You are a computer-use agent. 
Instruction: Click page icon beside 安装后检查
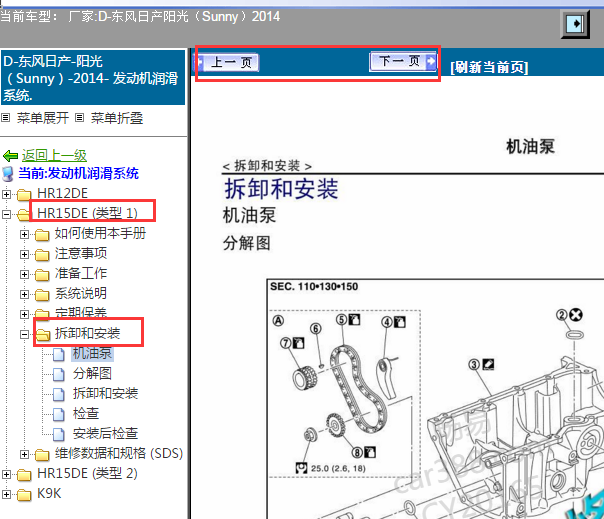59,435
